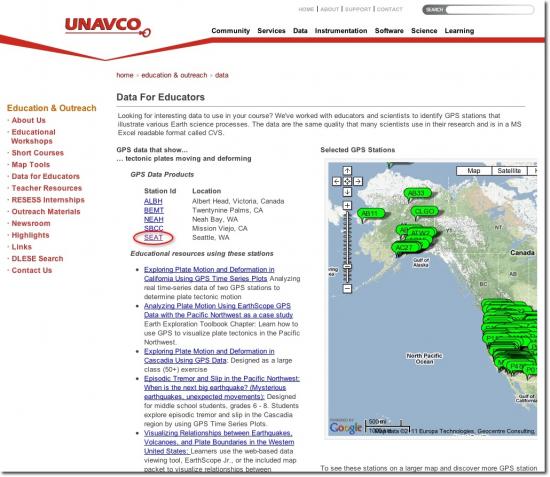
Task: Click the Education & Outreach sidebar heading
Action: tap(52, 108)
